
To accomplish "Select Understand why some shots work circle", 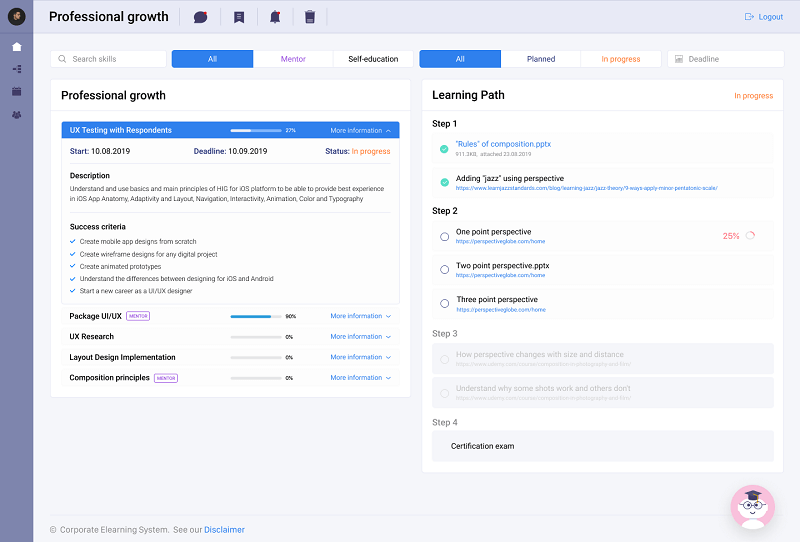I will coord(444,393).
